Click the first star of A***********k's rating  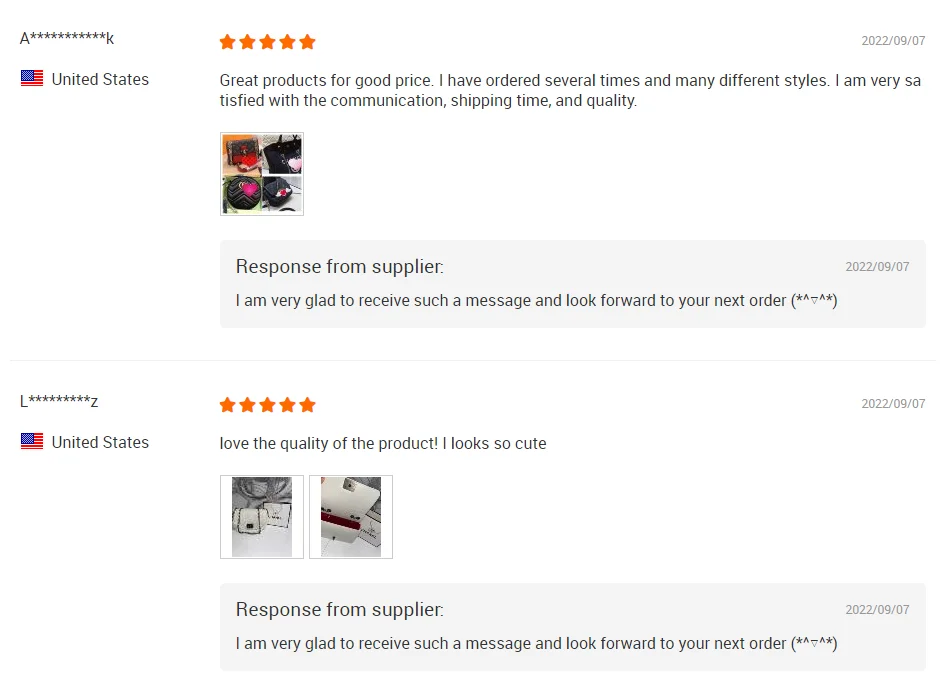(x=228, y=42)
